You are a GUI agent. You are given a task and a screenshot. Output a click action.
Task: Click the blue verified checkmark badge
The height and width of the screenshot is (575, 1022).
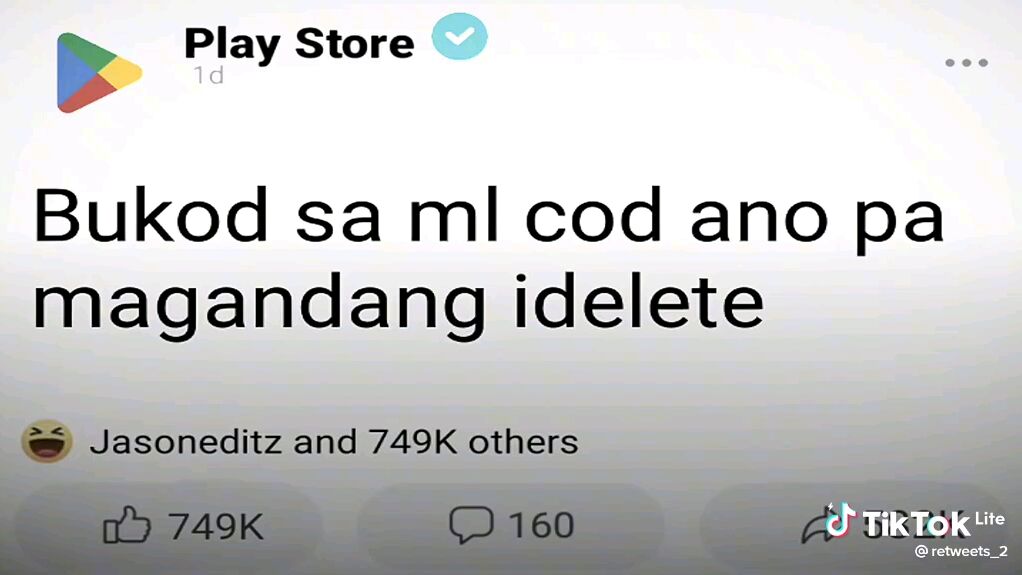click(460, 37)
